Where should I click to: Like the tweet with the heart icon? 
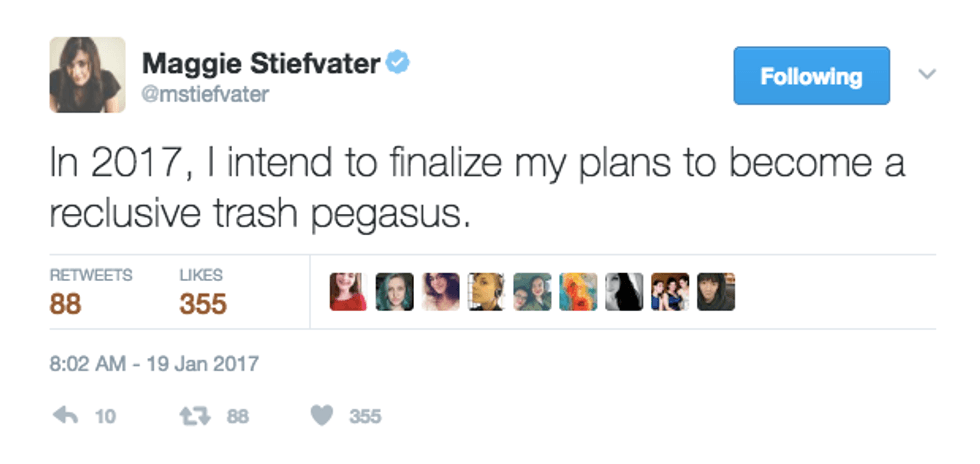click(x=321, y=416)
